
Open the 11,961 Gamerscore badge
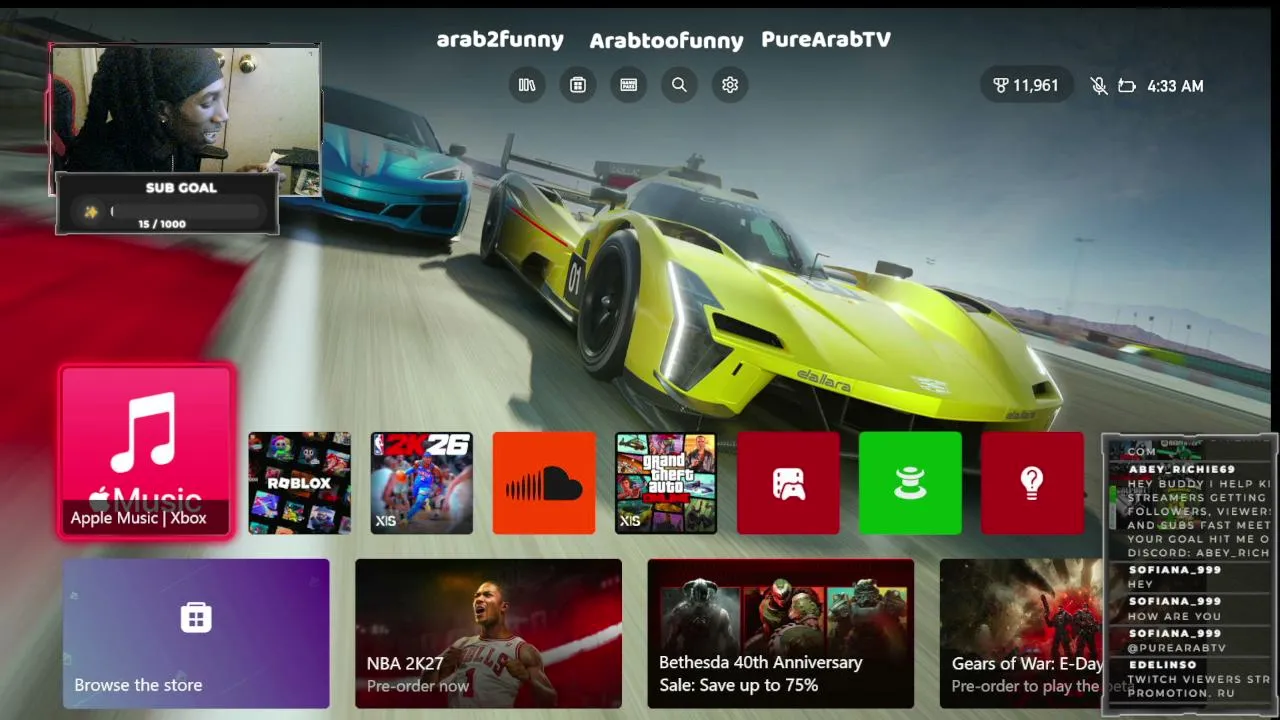pos(1026,86)
